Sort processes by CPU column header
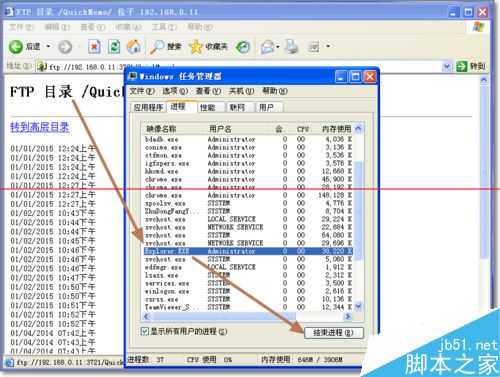The width and height of the screenshot is (500, 377). coord(303,129)
